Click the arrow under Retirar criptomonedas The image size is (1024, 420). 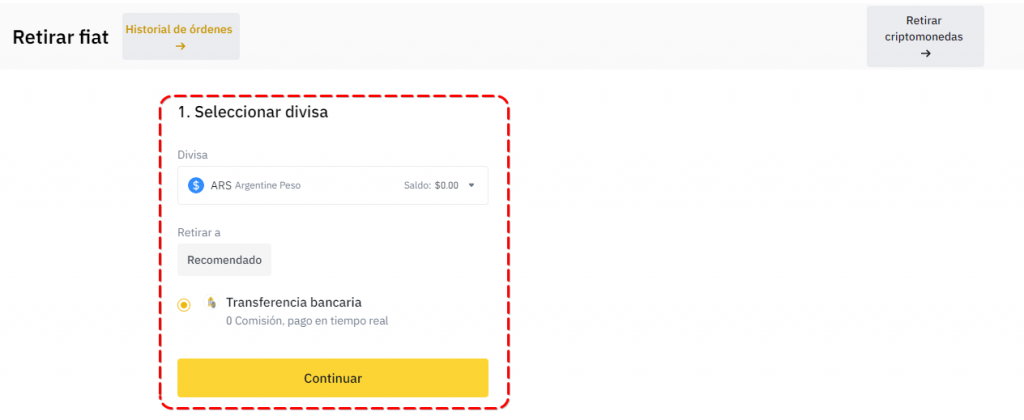(925, 53)
